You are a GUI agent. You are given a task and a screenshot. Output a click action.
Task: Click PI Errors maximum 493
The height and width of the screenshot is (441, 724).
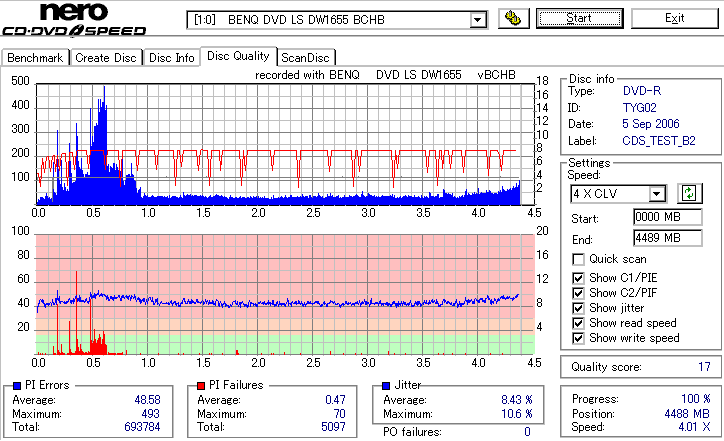pyautogui.click(x=150, y=414)
